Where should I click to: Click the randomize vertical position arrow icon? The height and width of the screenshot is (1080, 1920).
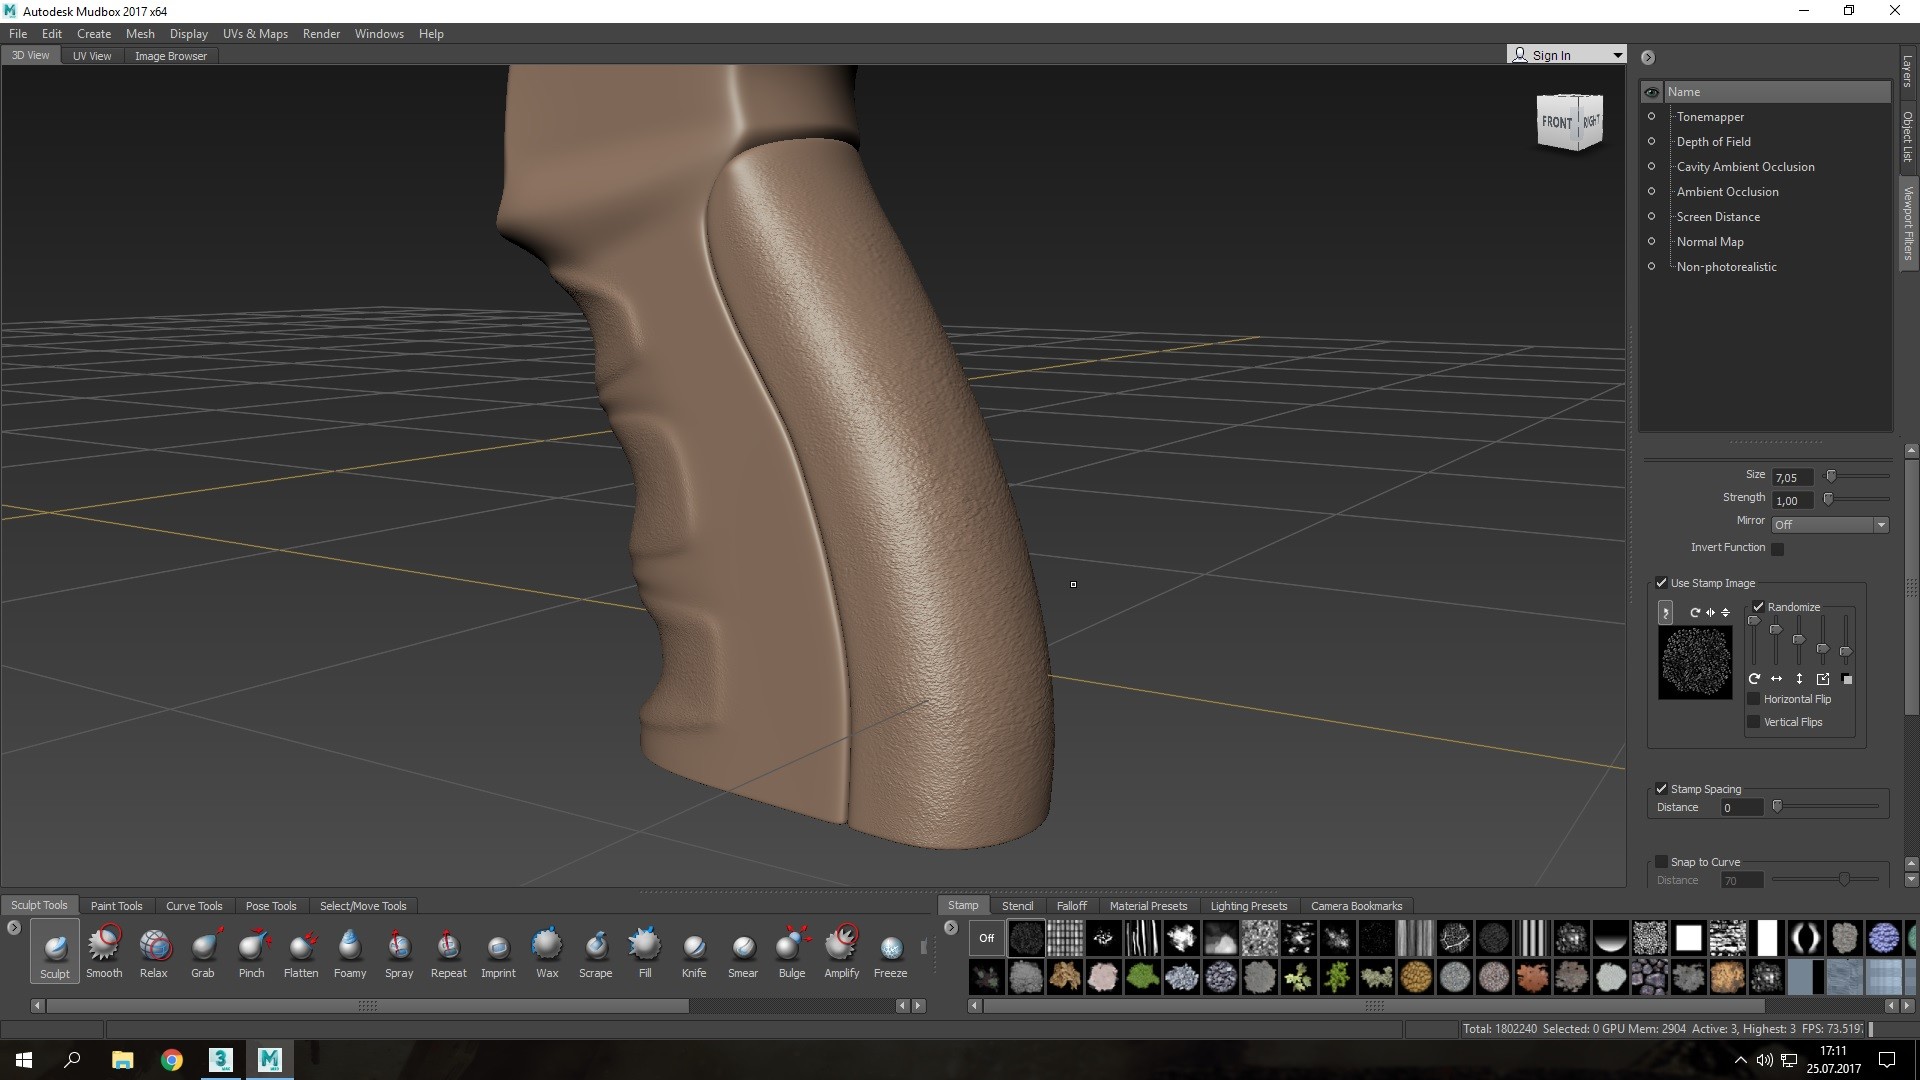coord(1799,679)
